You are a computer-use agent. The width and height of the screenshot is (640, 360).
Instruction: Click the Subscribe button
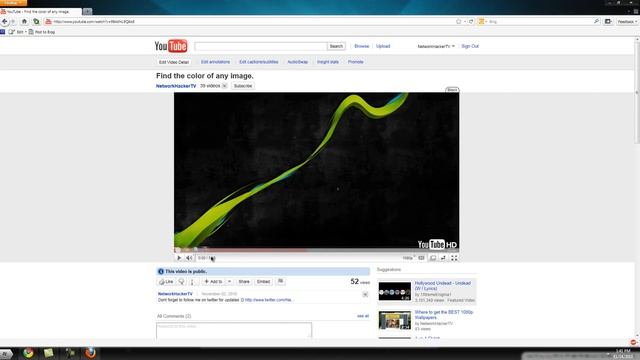243,86
